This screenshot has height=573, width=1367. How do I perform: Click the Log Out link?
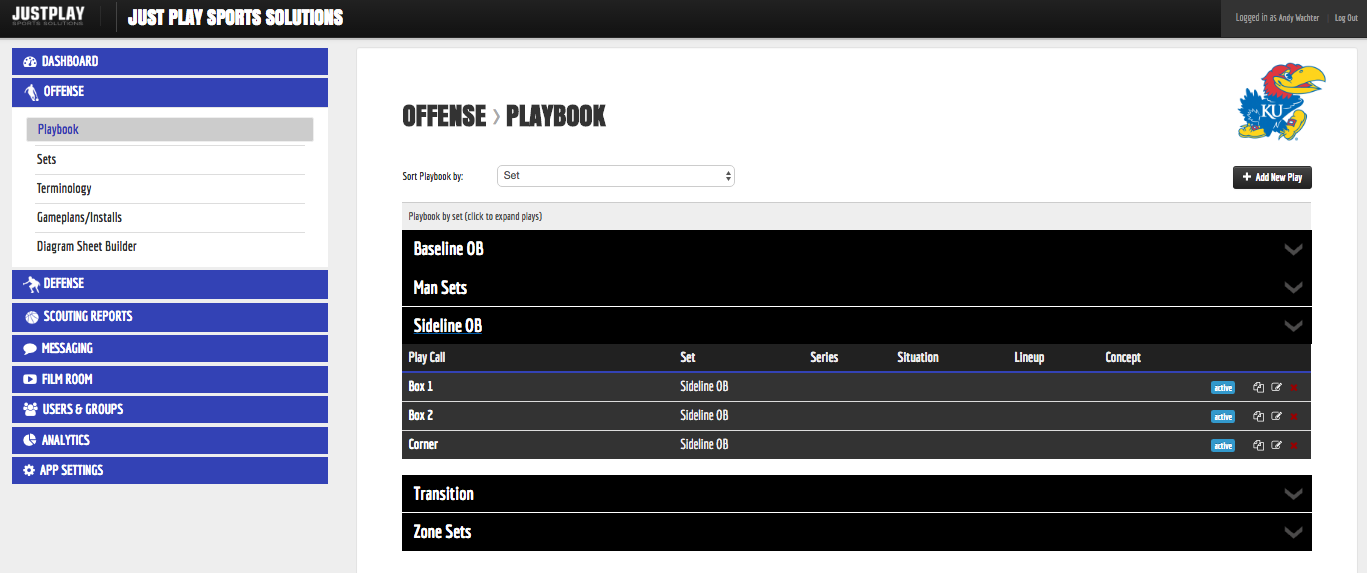[1346, 18]
